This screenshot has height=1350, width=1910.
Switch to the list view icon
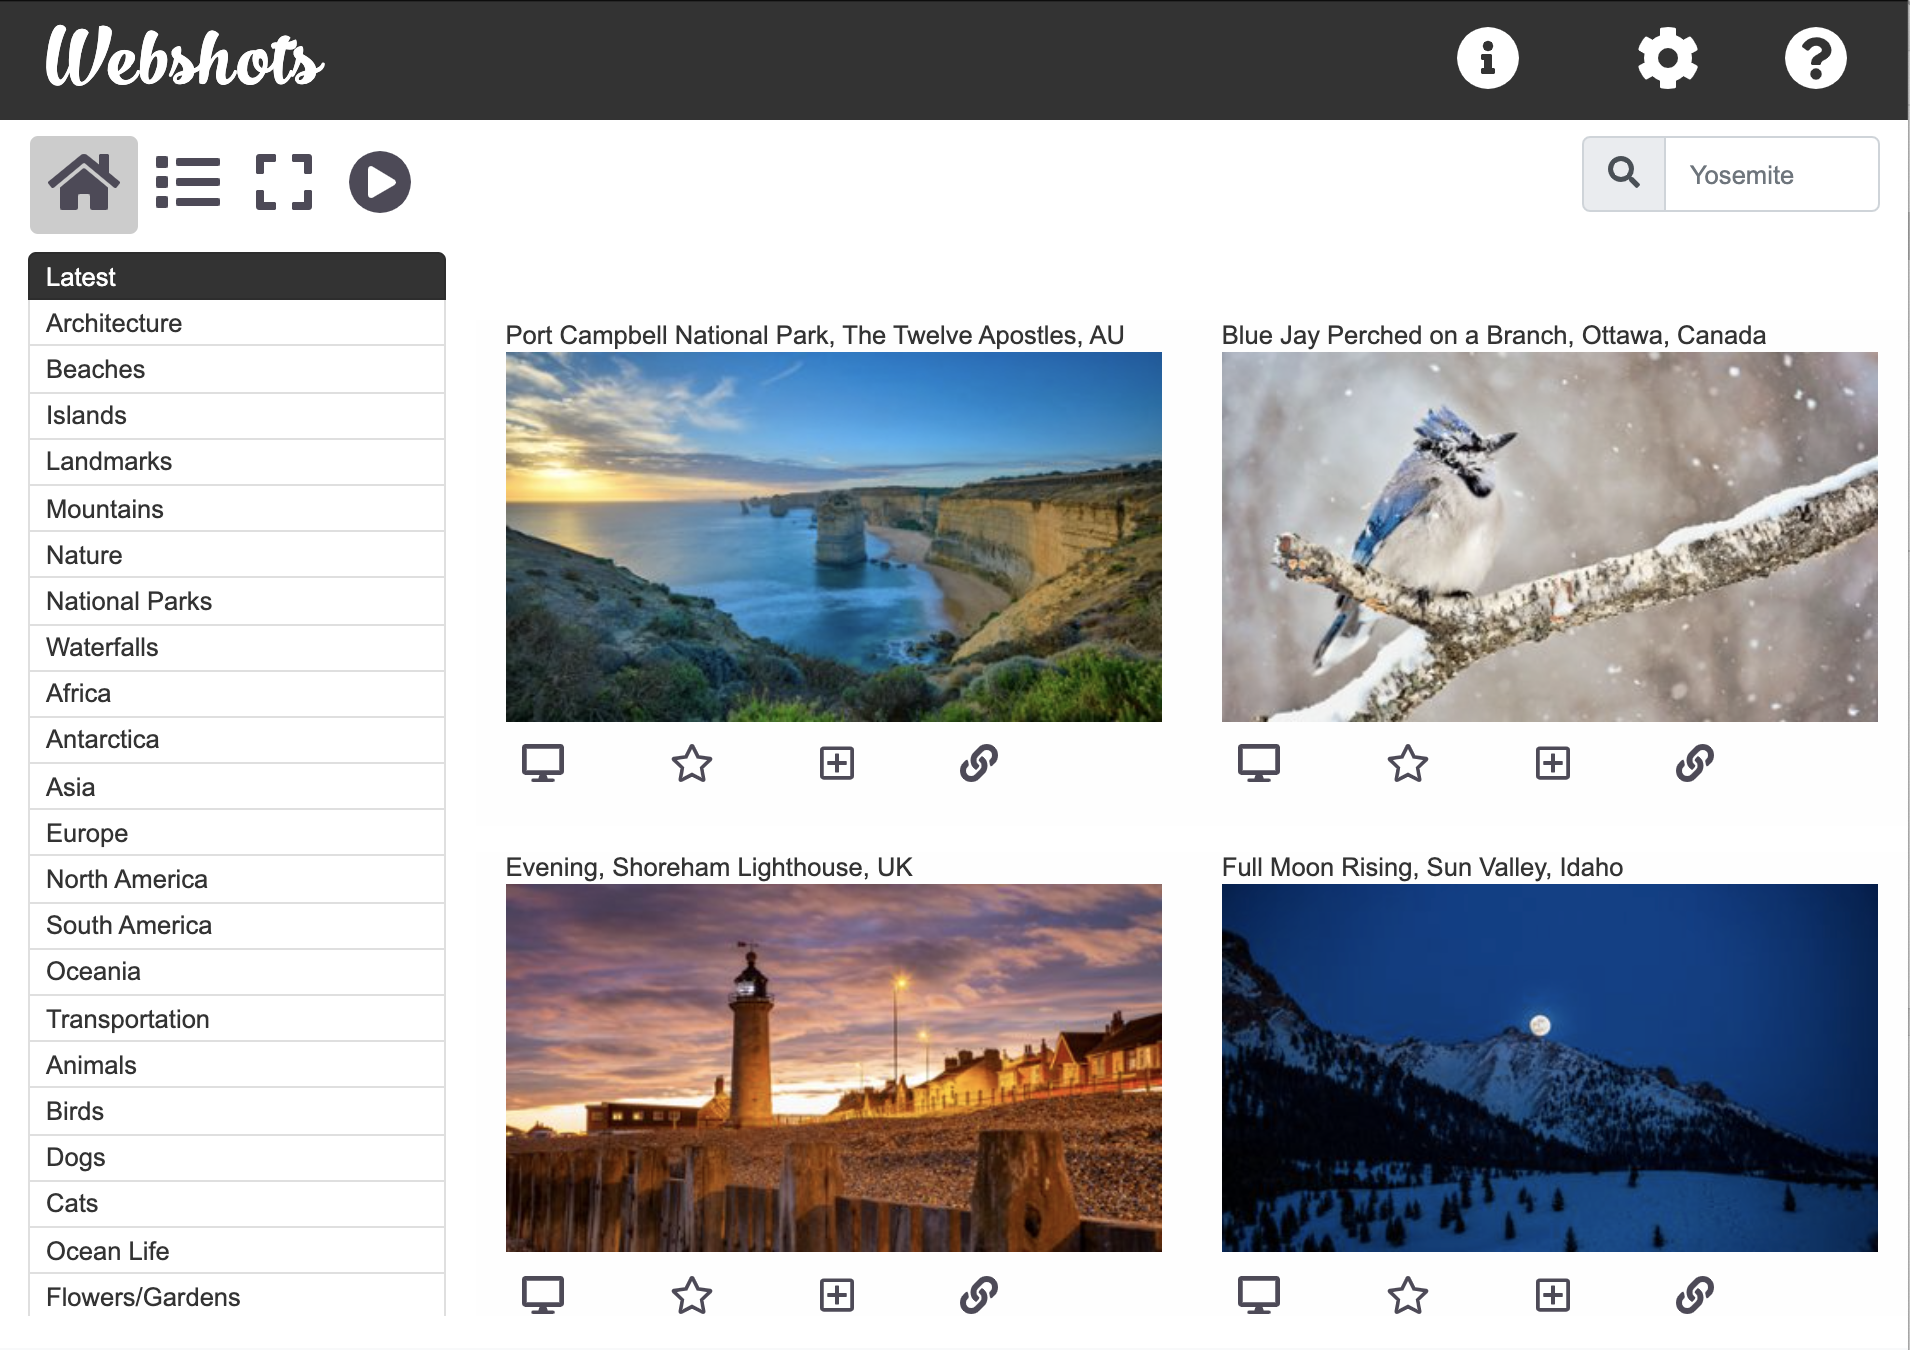point(188,183)
